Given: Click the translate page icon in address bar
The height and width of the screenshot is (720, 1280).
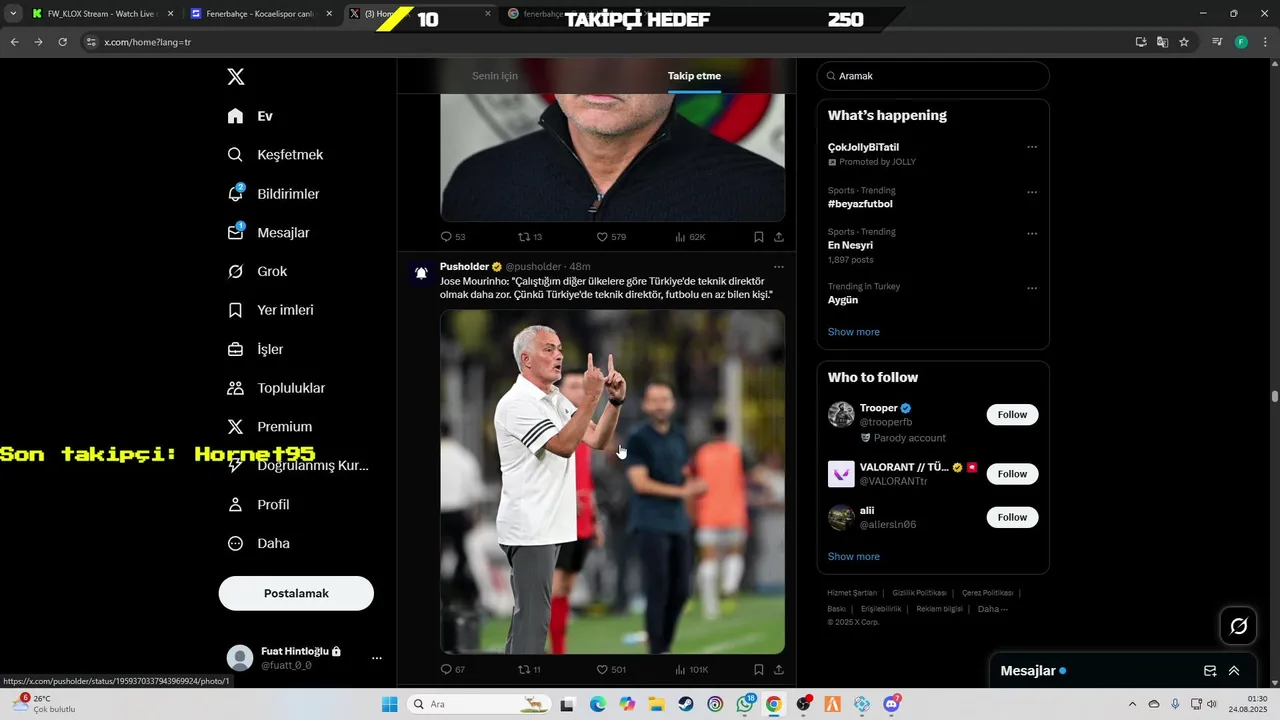Looking at the screenshot, I should point(1162,42).
